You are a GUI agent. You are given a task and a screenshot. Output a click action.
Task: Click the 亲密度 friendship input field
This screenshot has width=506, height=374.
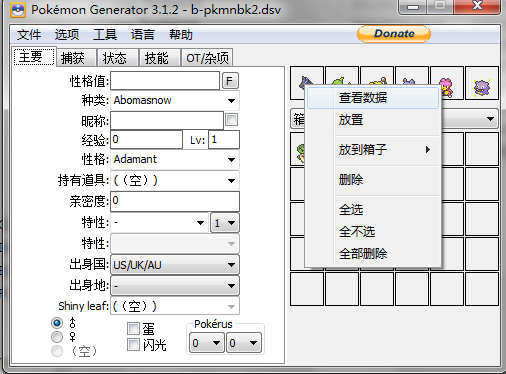(x=175, y=201)
